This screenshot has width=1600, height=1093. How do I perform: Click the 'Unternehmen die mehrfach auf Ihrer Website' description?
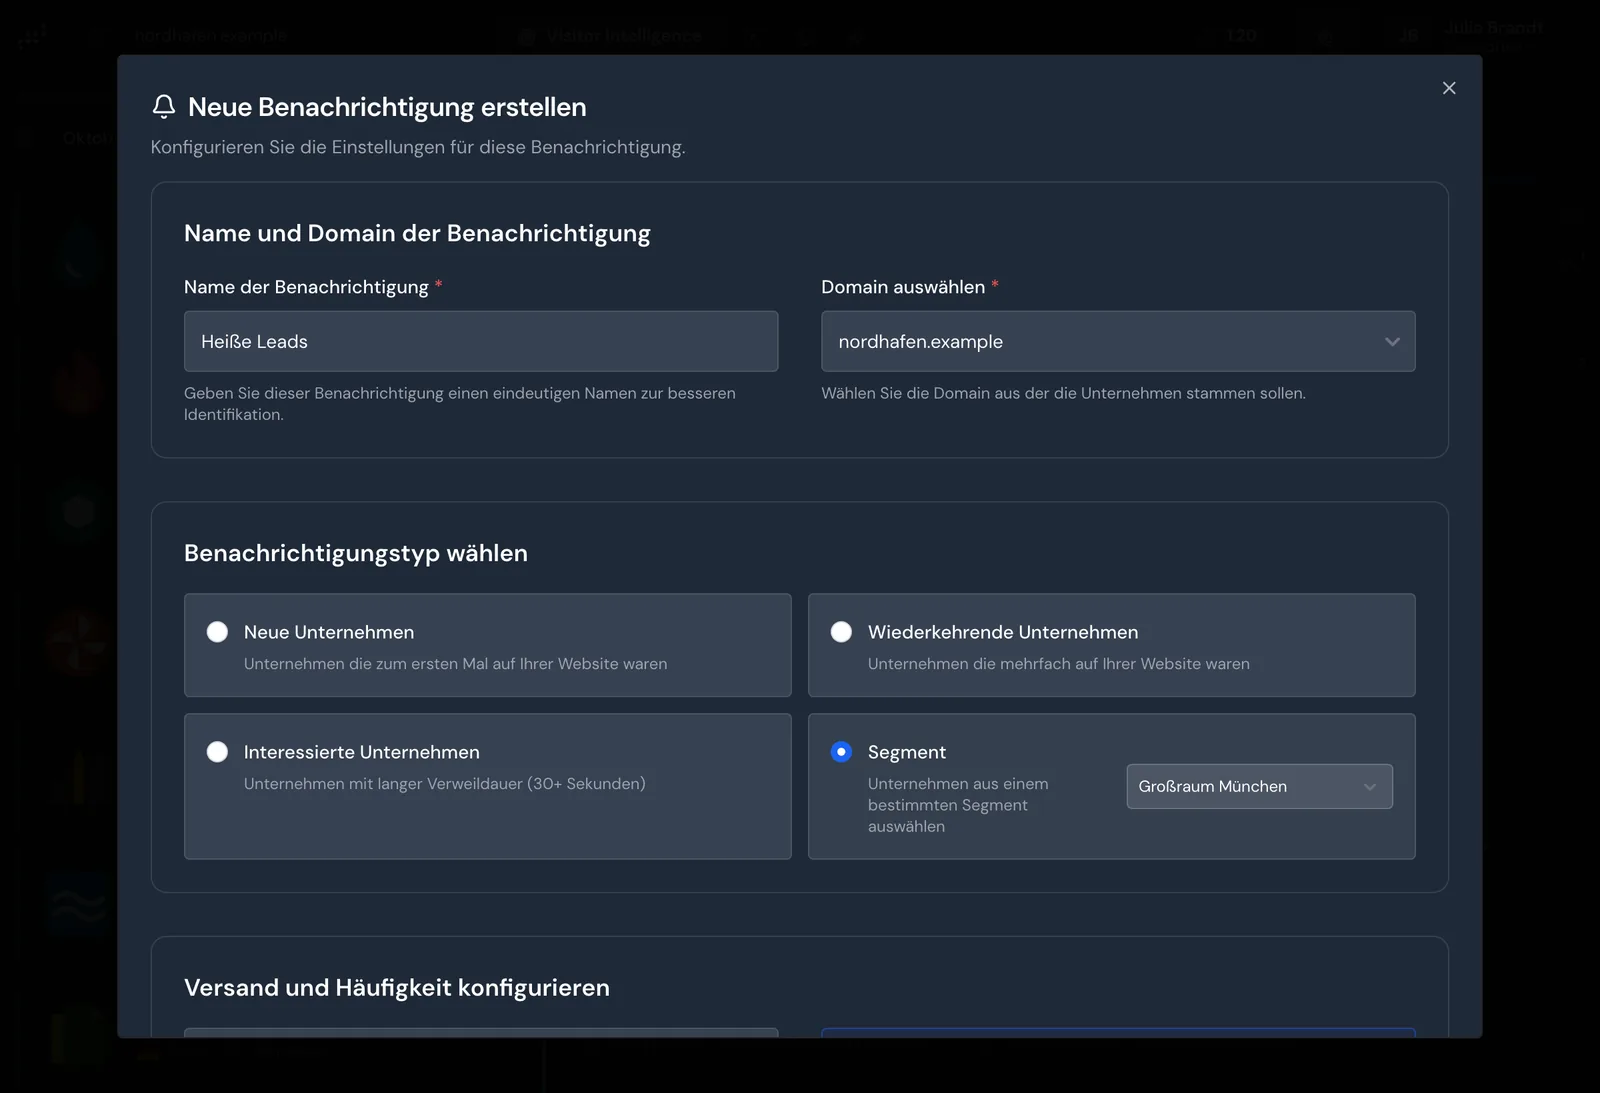[x=1059, y=663]
